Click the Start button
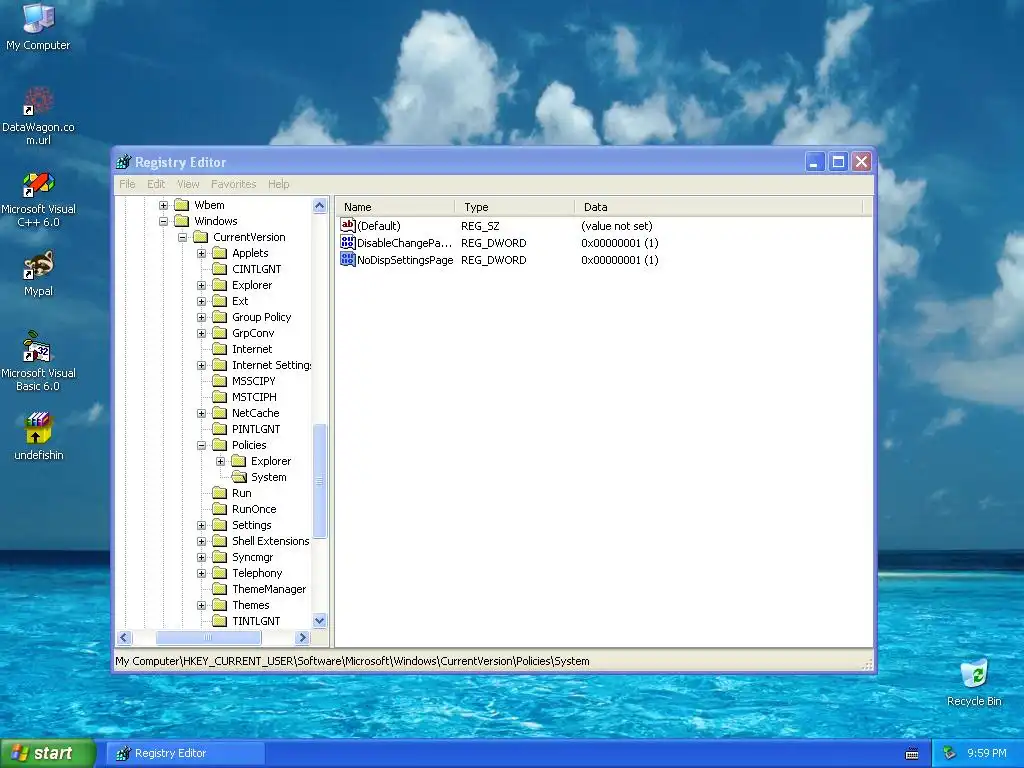Screen dimensions: 1024x768 pyautogui.click(x=48, y=754)
